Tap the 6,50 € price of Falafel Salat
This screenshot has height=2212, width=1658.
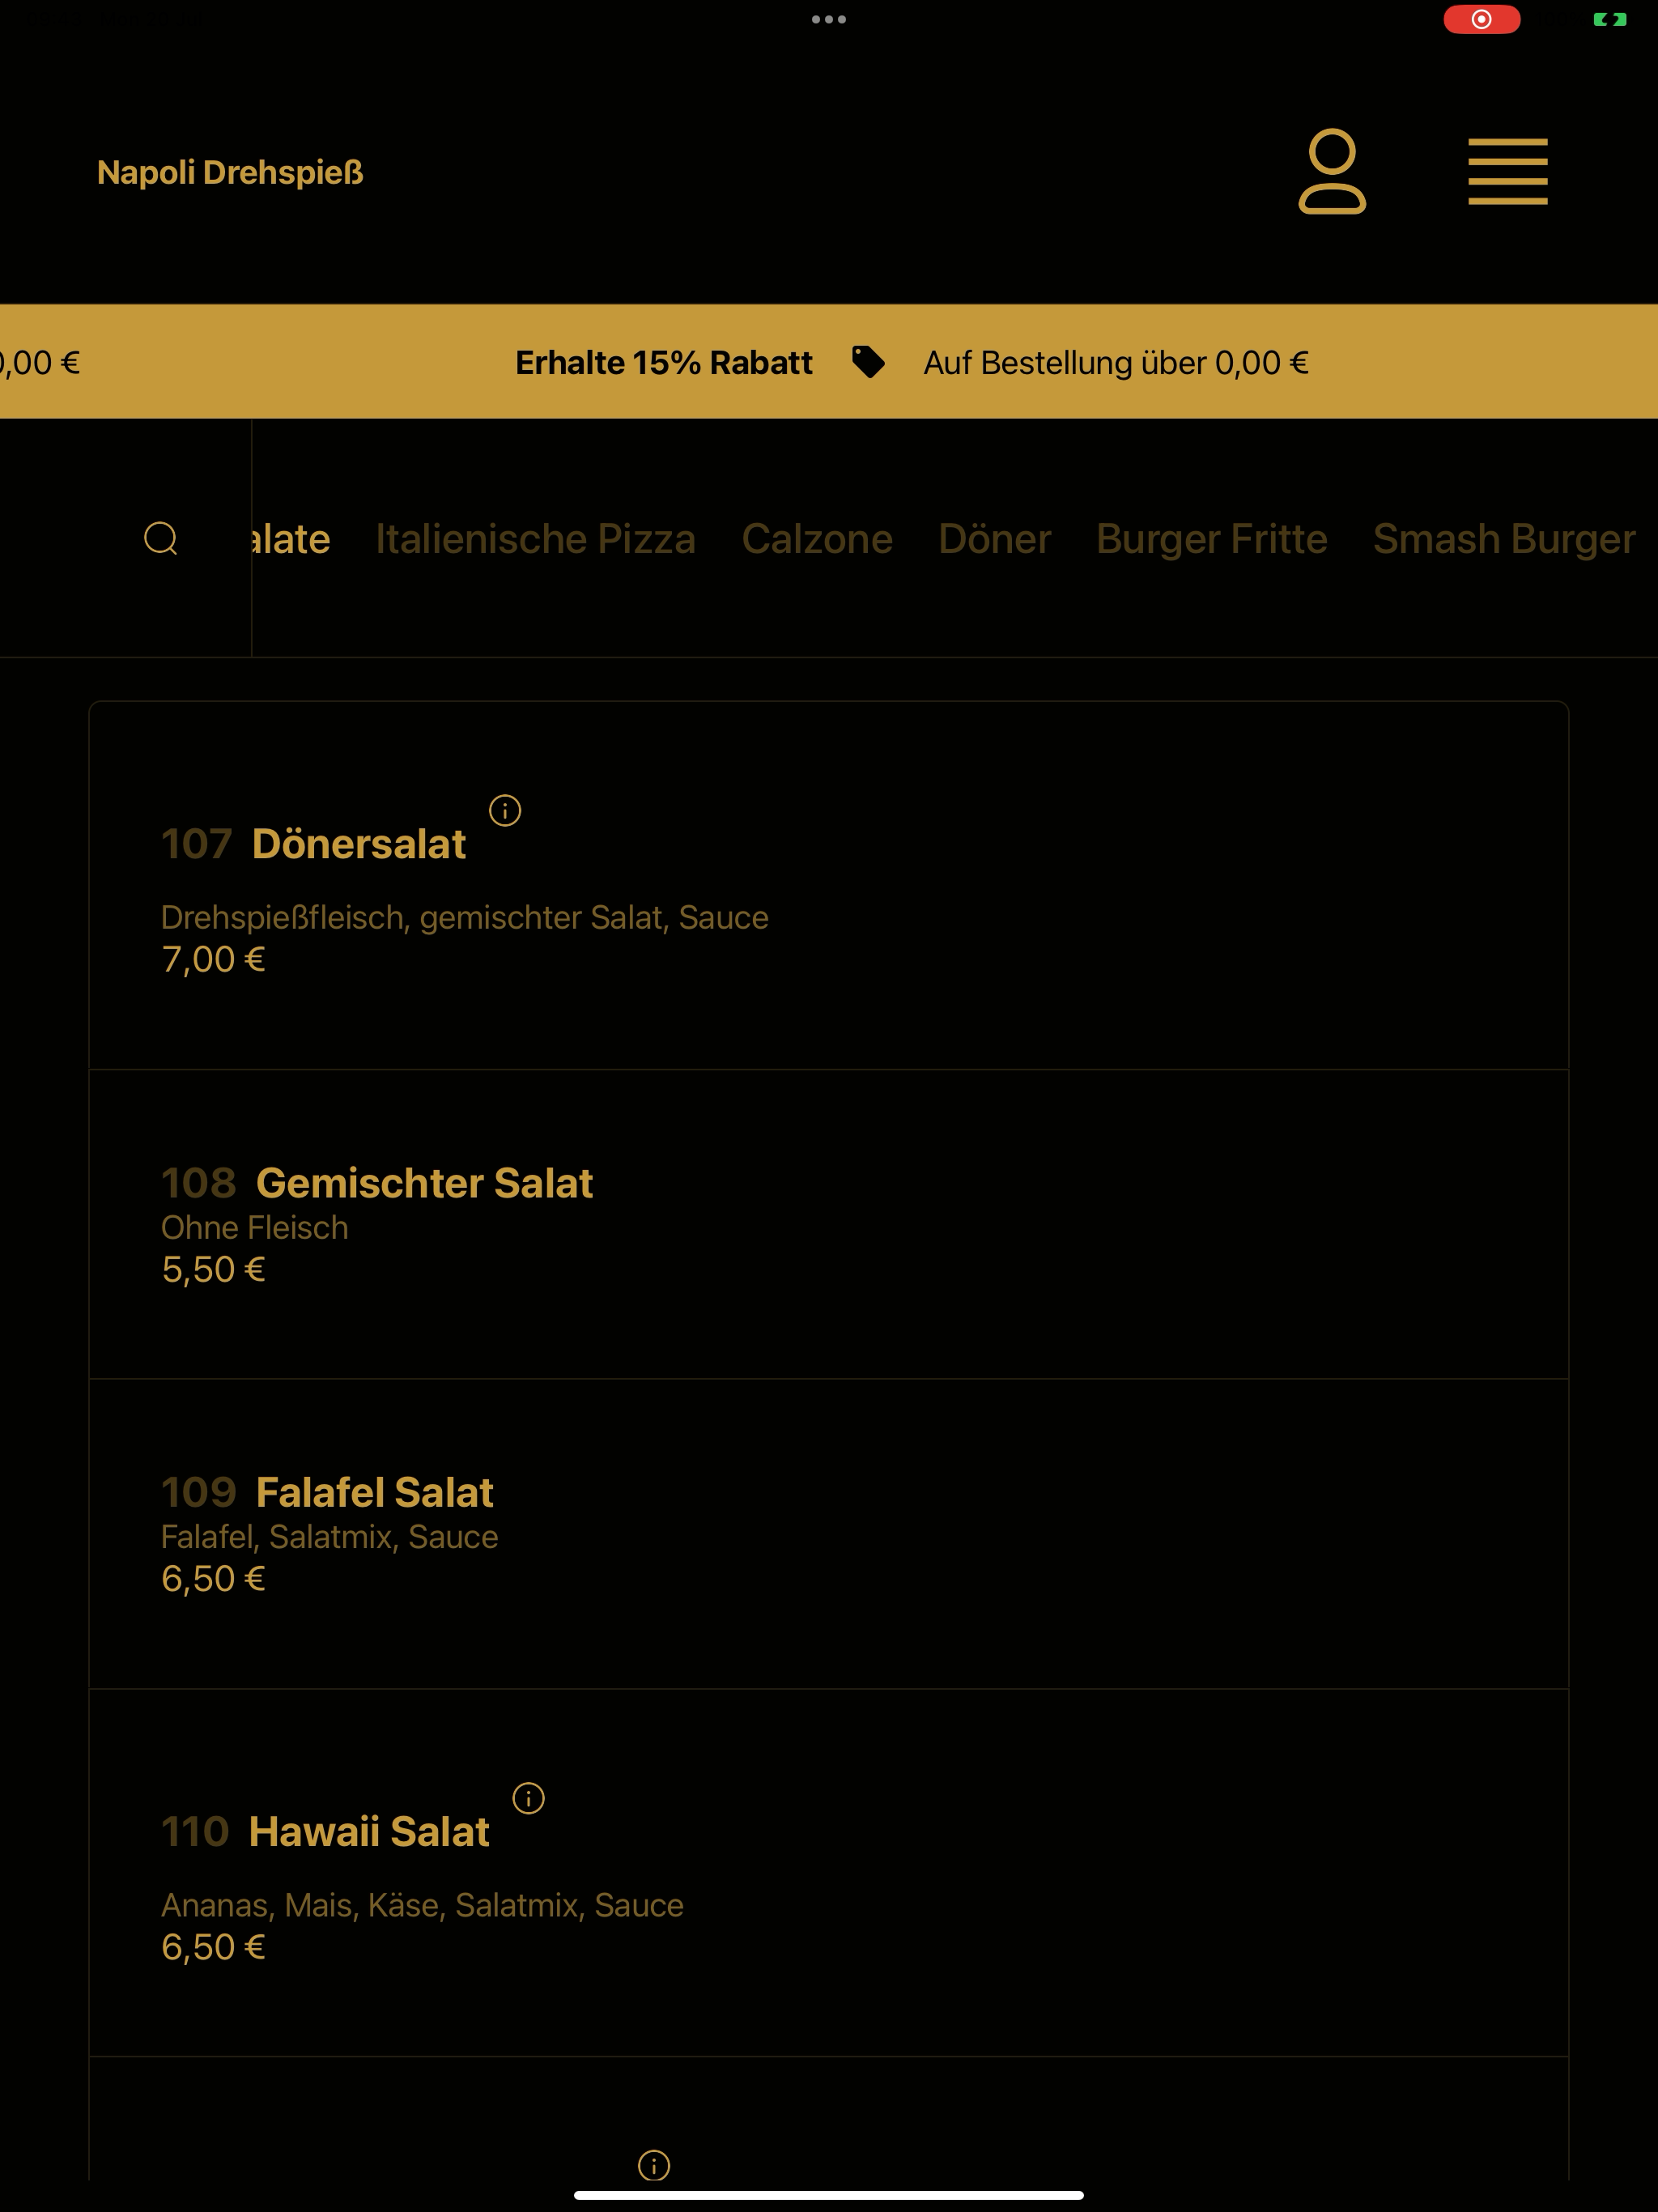point(213,1579)
